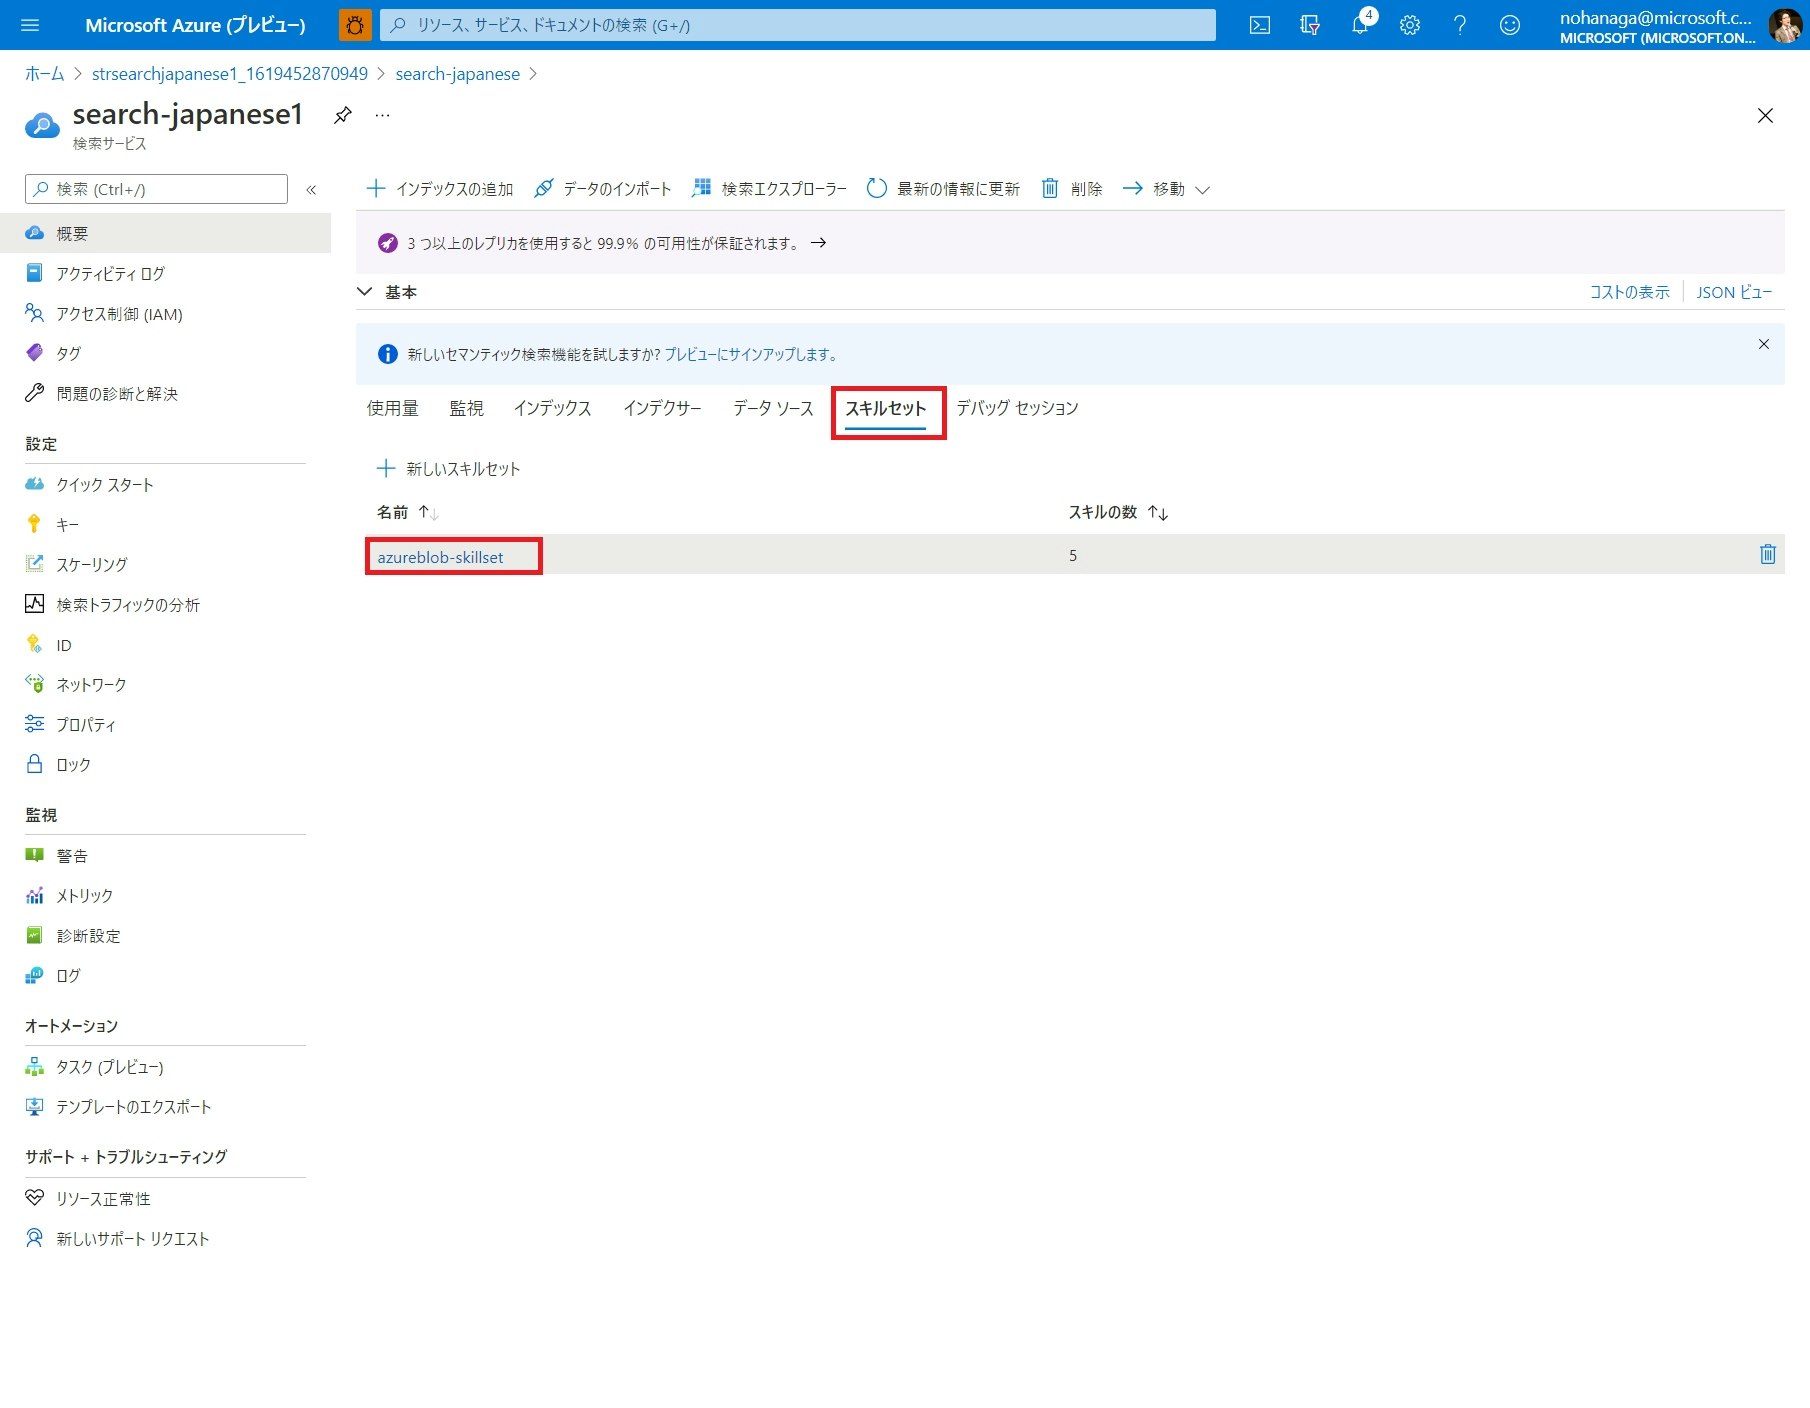This screenshot has height=1408, width=1810.
Task: Dismiss the semantic search info banner
Action: [x=1764, y=344]
